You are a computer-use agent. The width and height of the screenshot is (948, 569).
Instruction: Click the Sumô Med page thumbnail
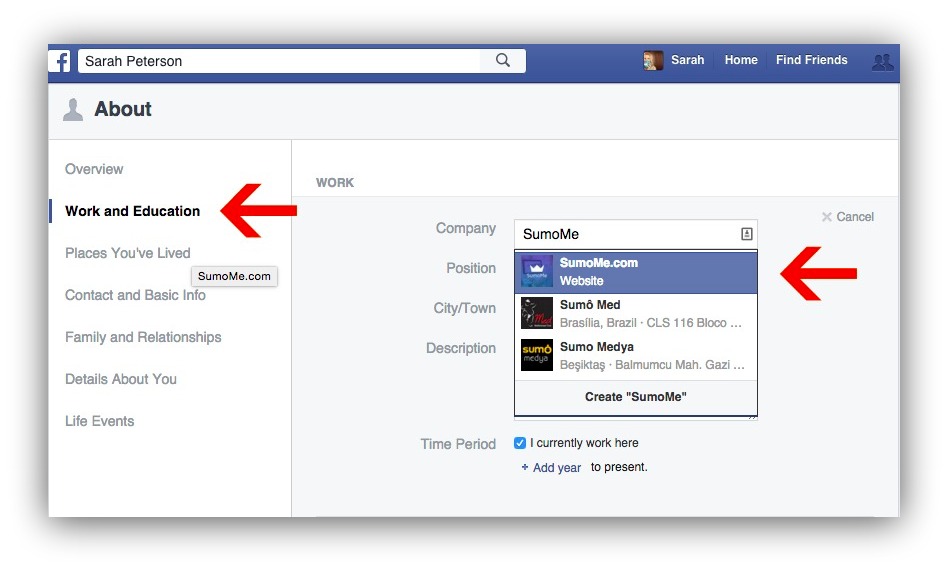[x=537, y=313]
